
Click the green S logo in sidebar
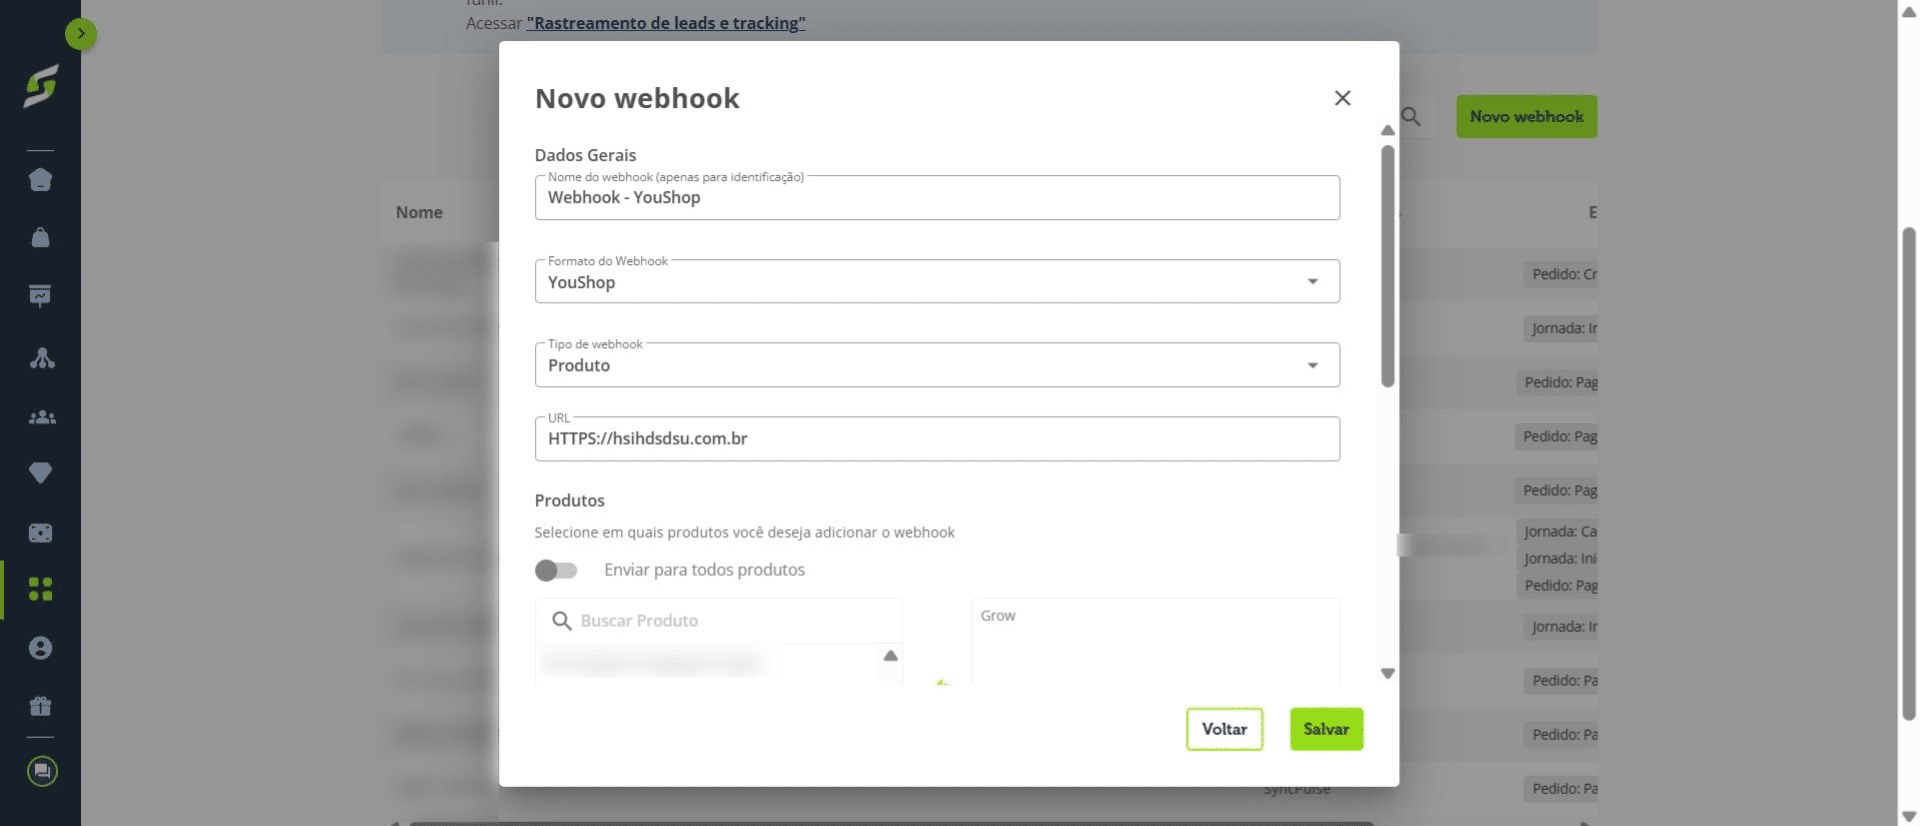pyautogui.click(x=41, y=86)
